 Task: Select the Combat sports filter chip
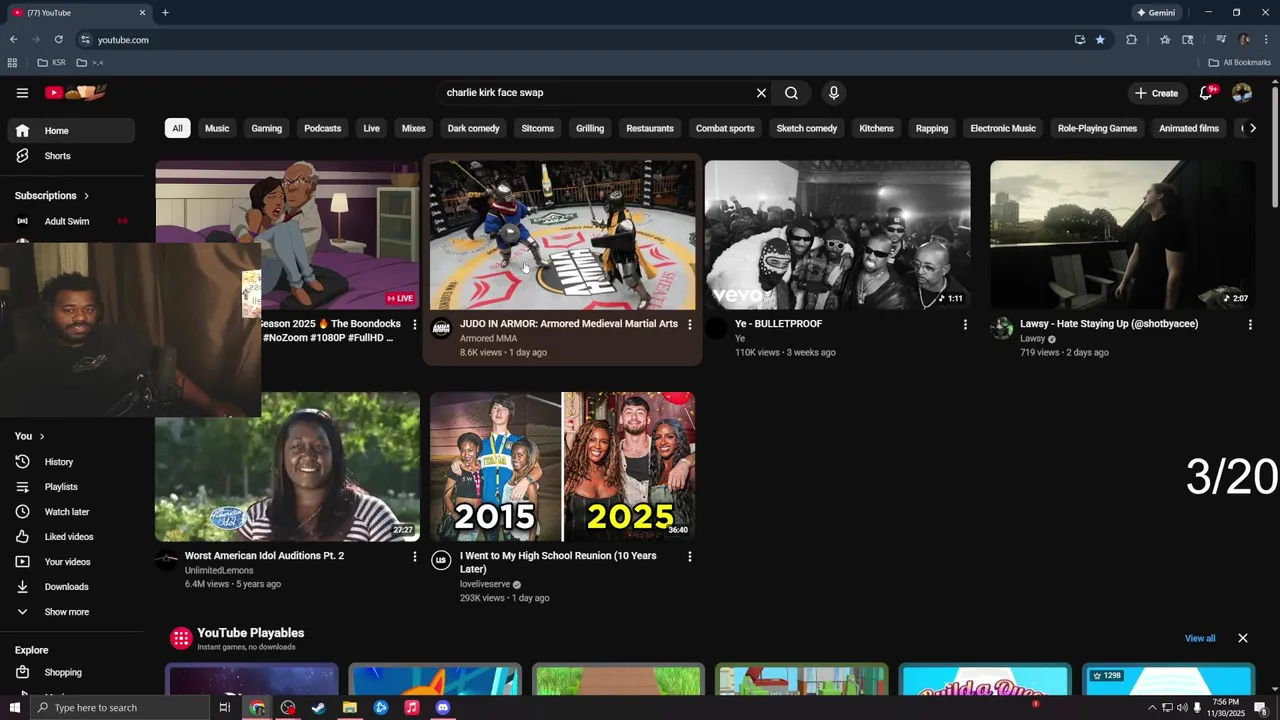725,128
